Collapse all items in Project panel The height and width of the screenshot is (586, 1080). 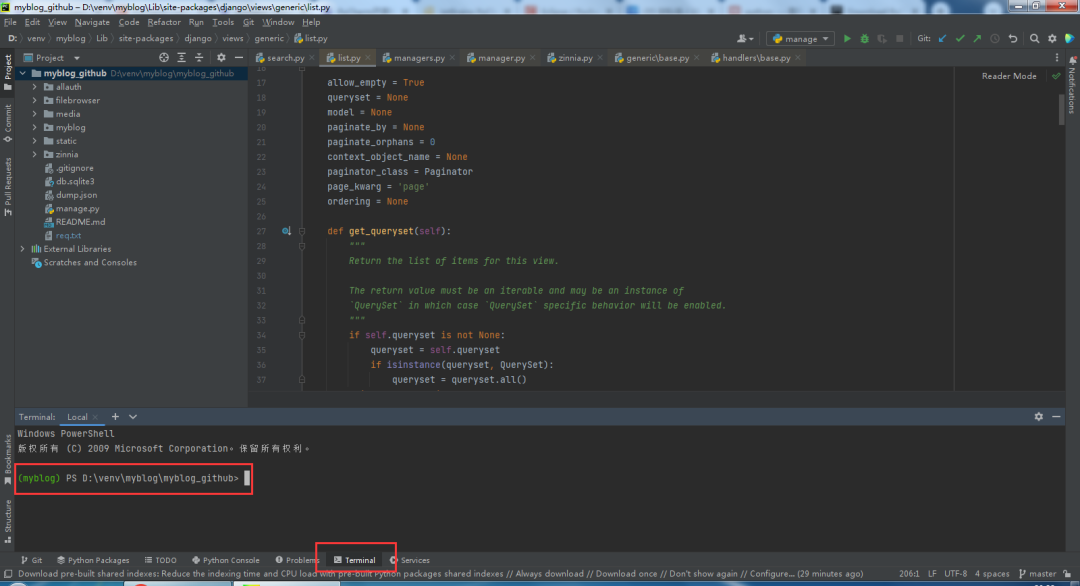click(199, 58)
